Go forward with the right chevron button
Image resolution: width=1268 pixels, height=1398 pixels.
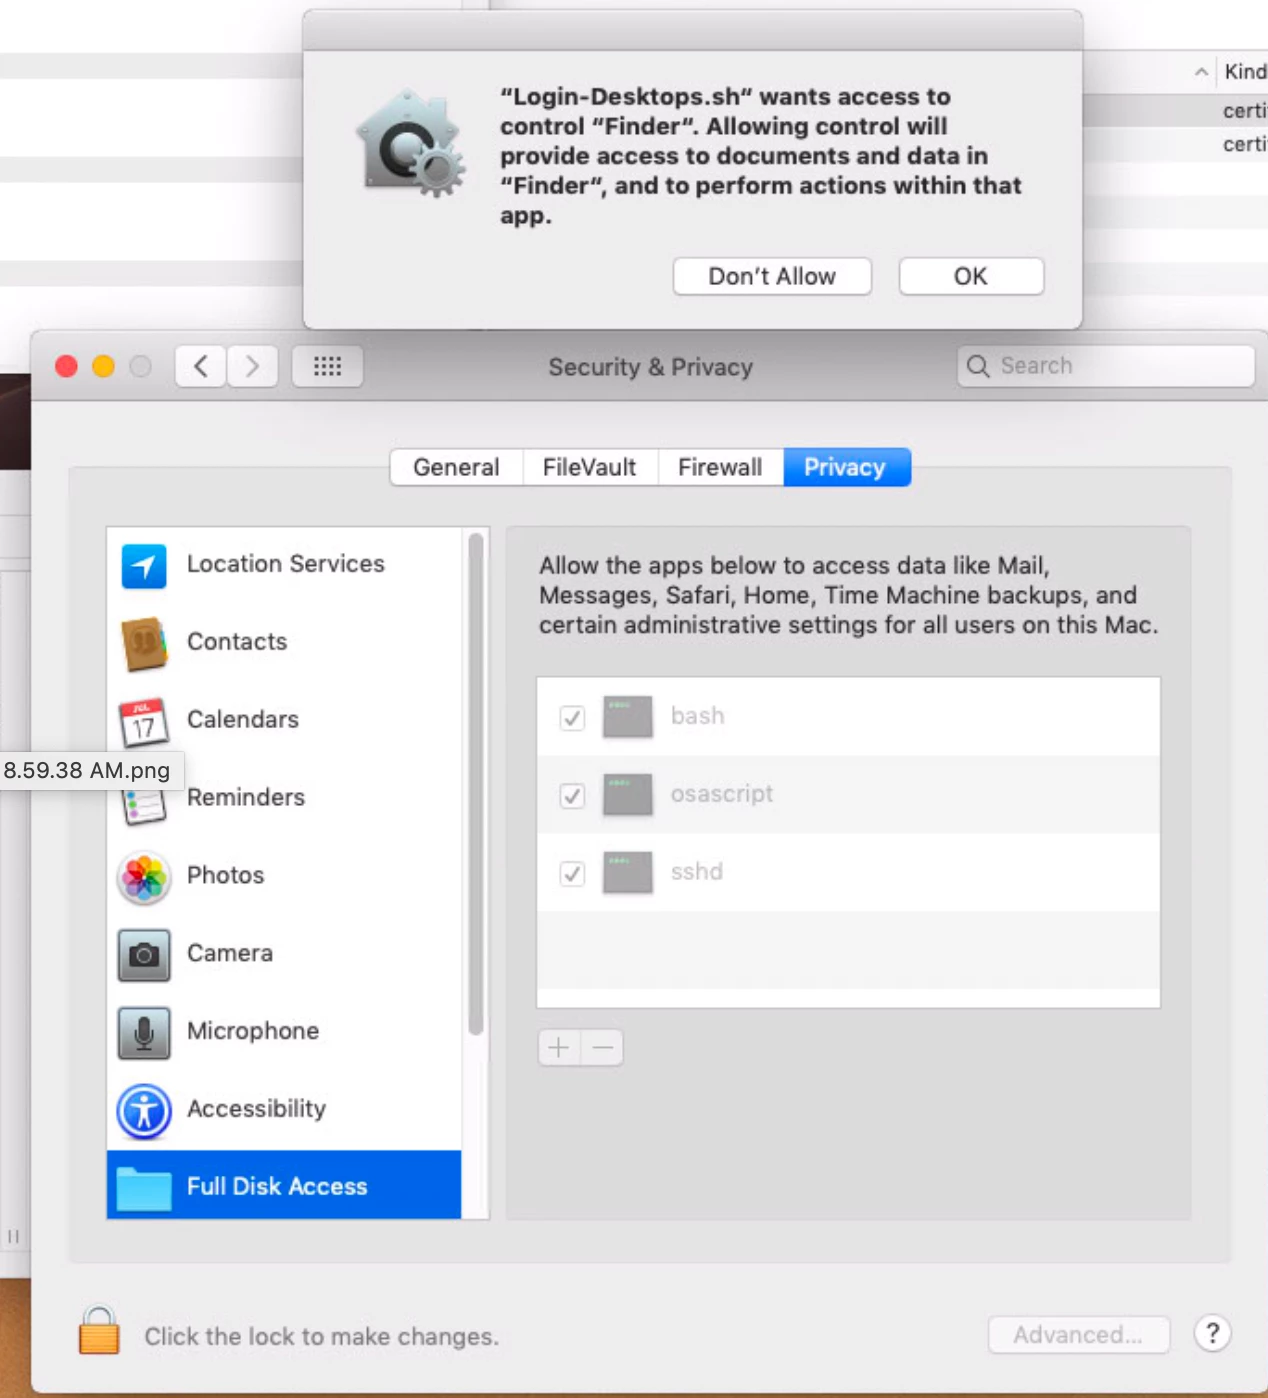252,366
